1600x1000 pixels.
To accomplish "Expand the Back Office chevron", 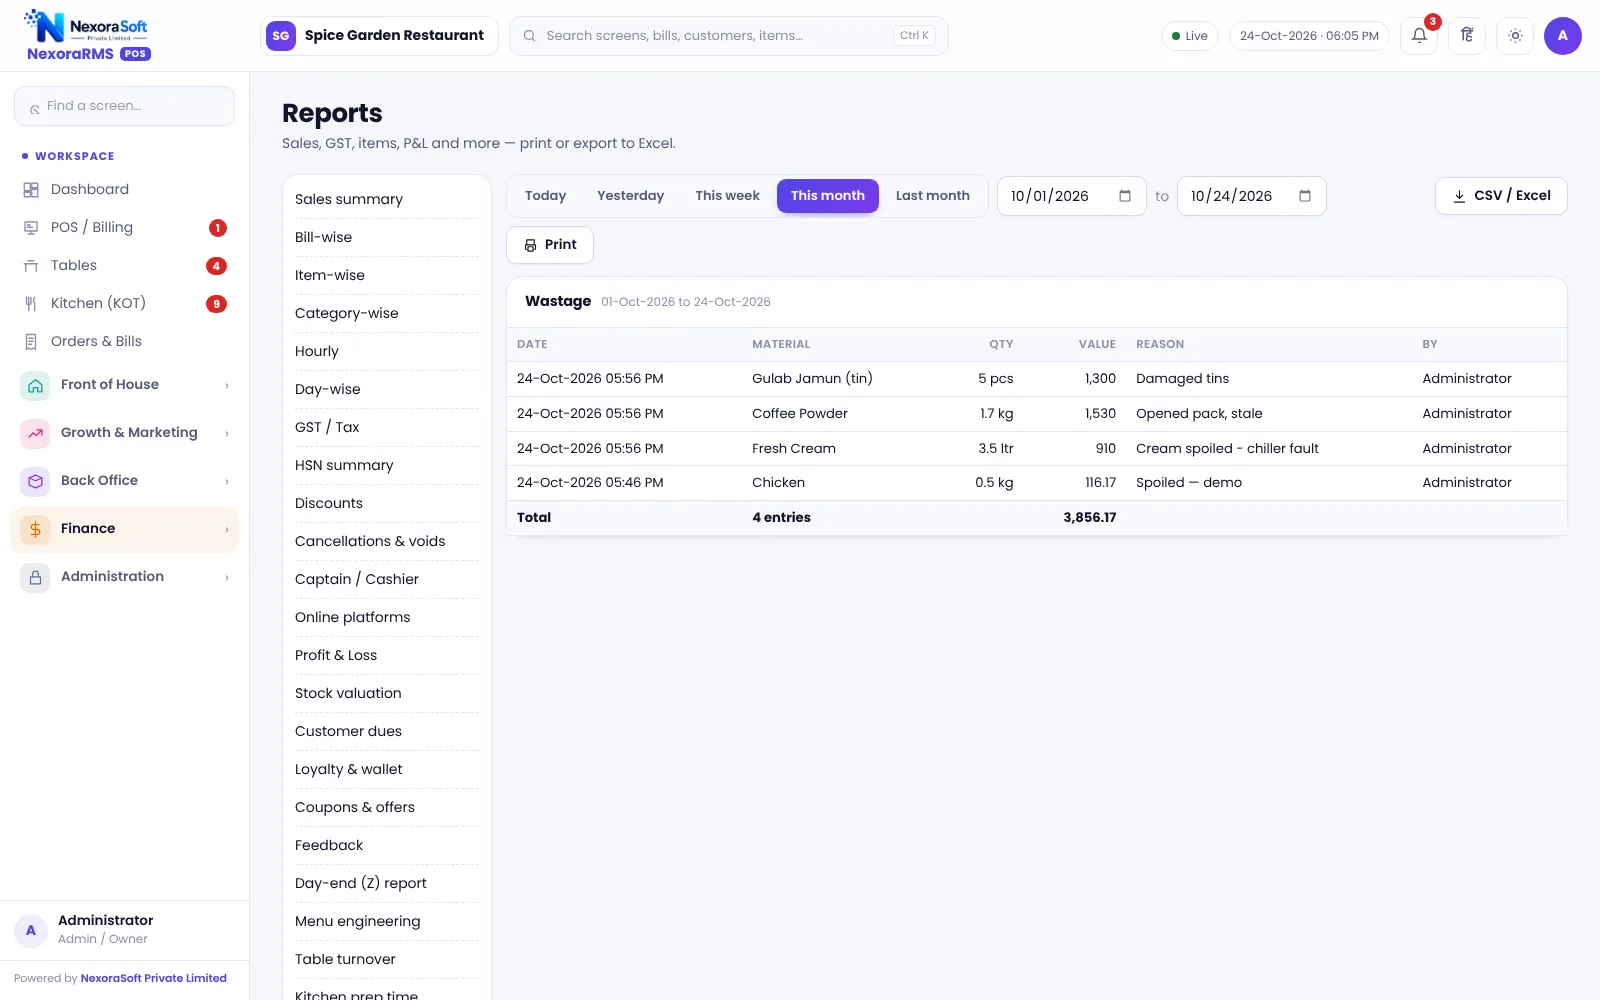I will click(x=227, y=481).
